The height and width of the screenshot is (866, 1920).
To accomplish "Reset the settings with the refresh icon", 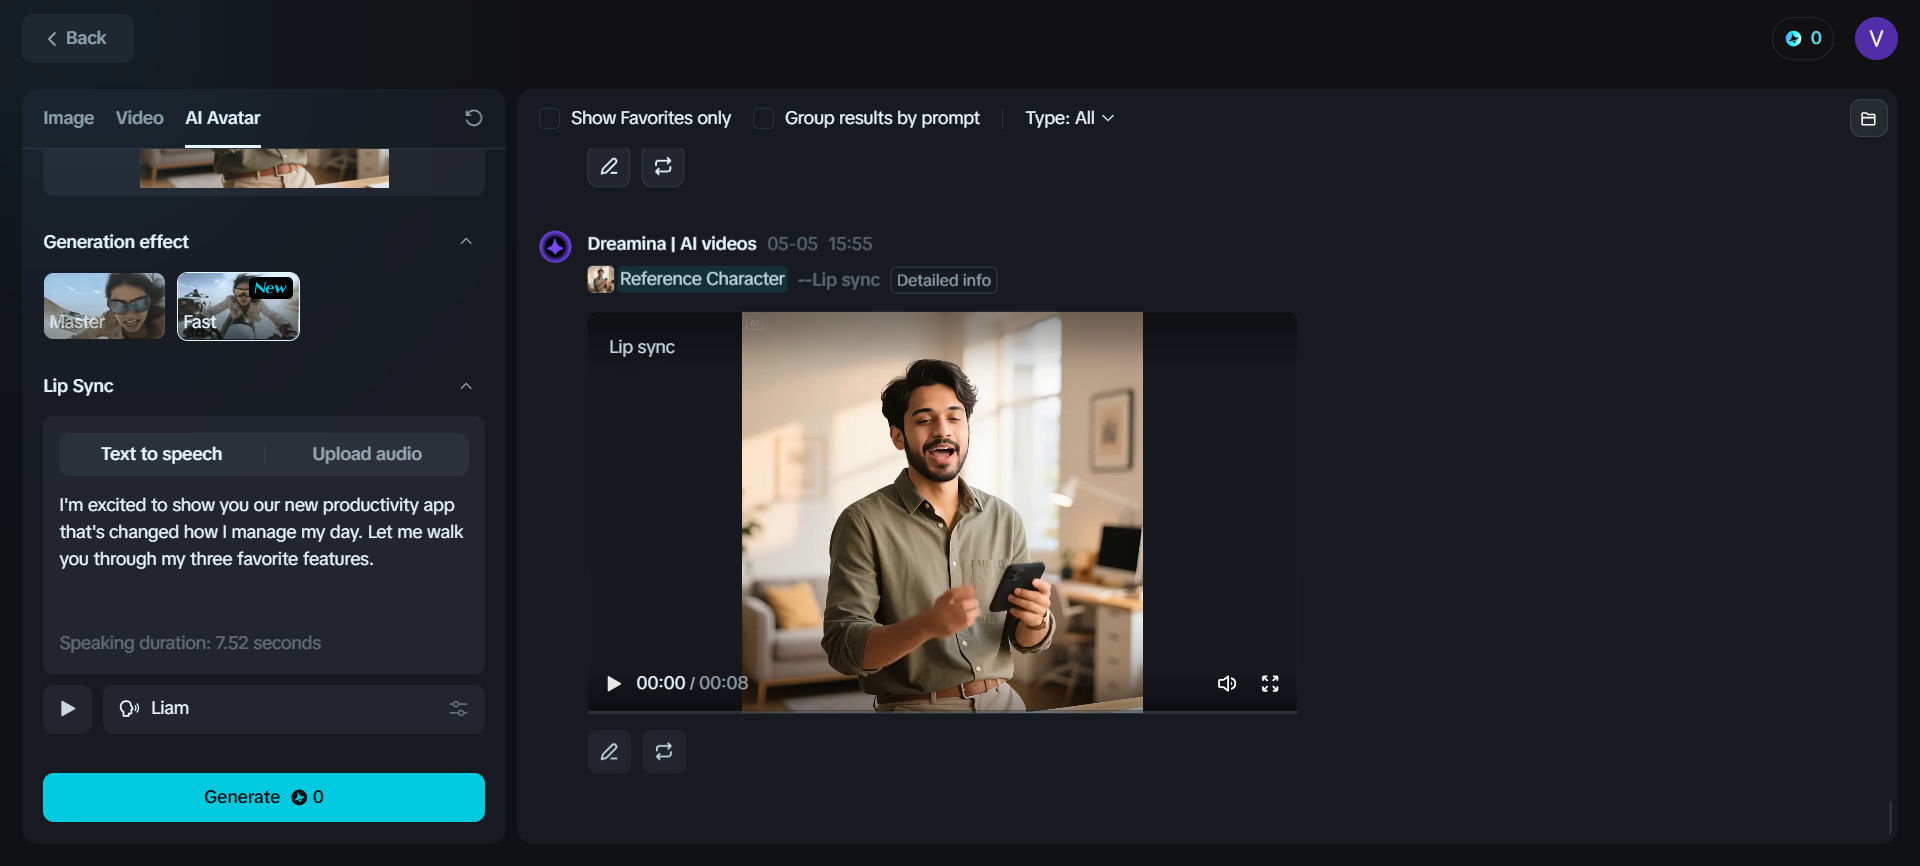I will pos(474,118).
